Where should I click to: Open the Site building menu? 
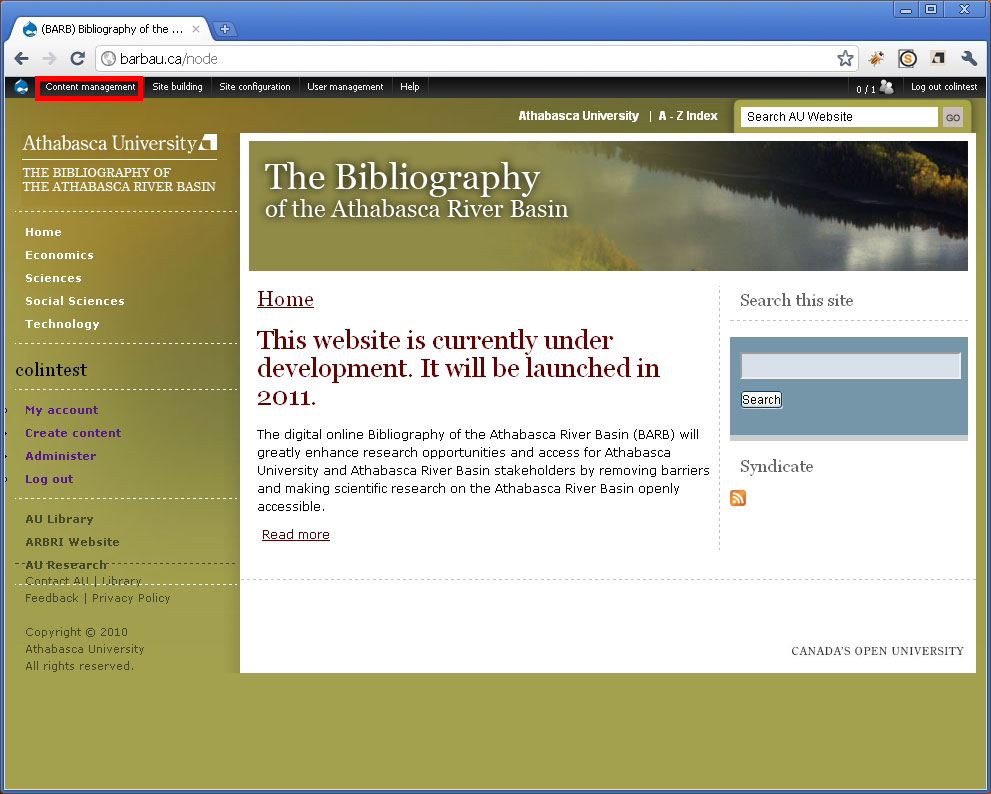[177, 87]
